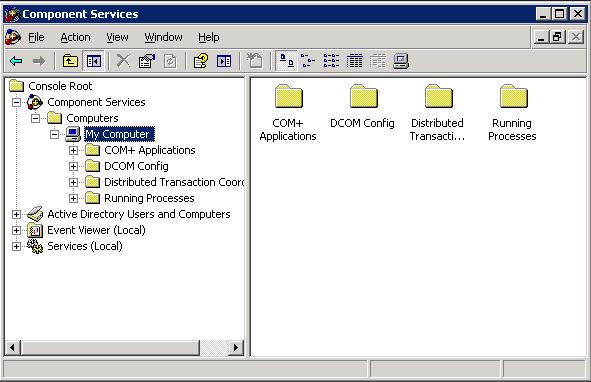
Task: Click the right scroll arrow in tree pane
Action: pyautogui.click(x=236, y=347)
